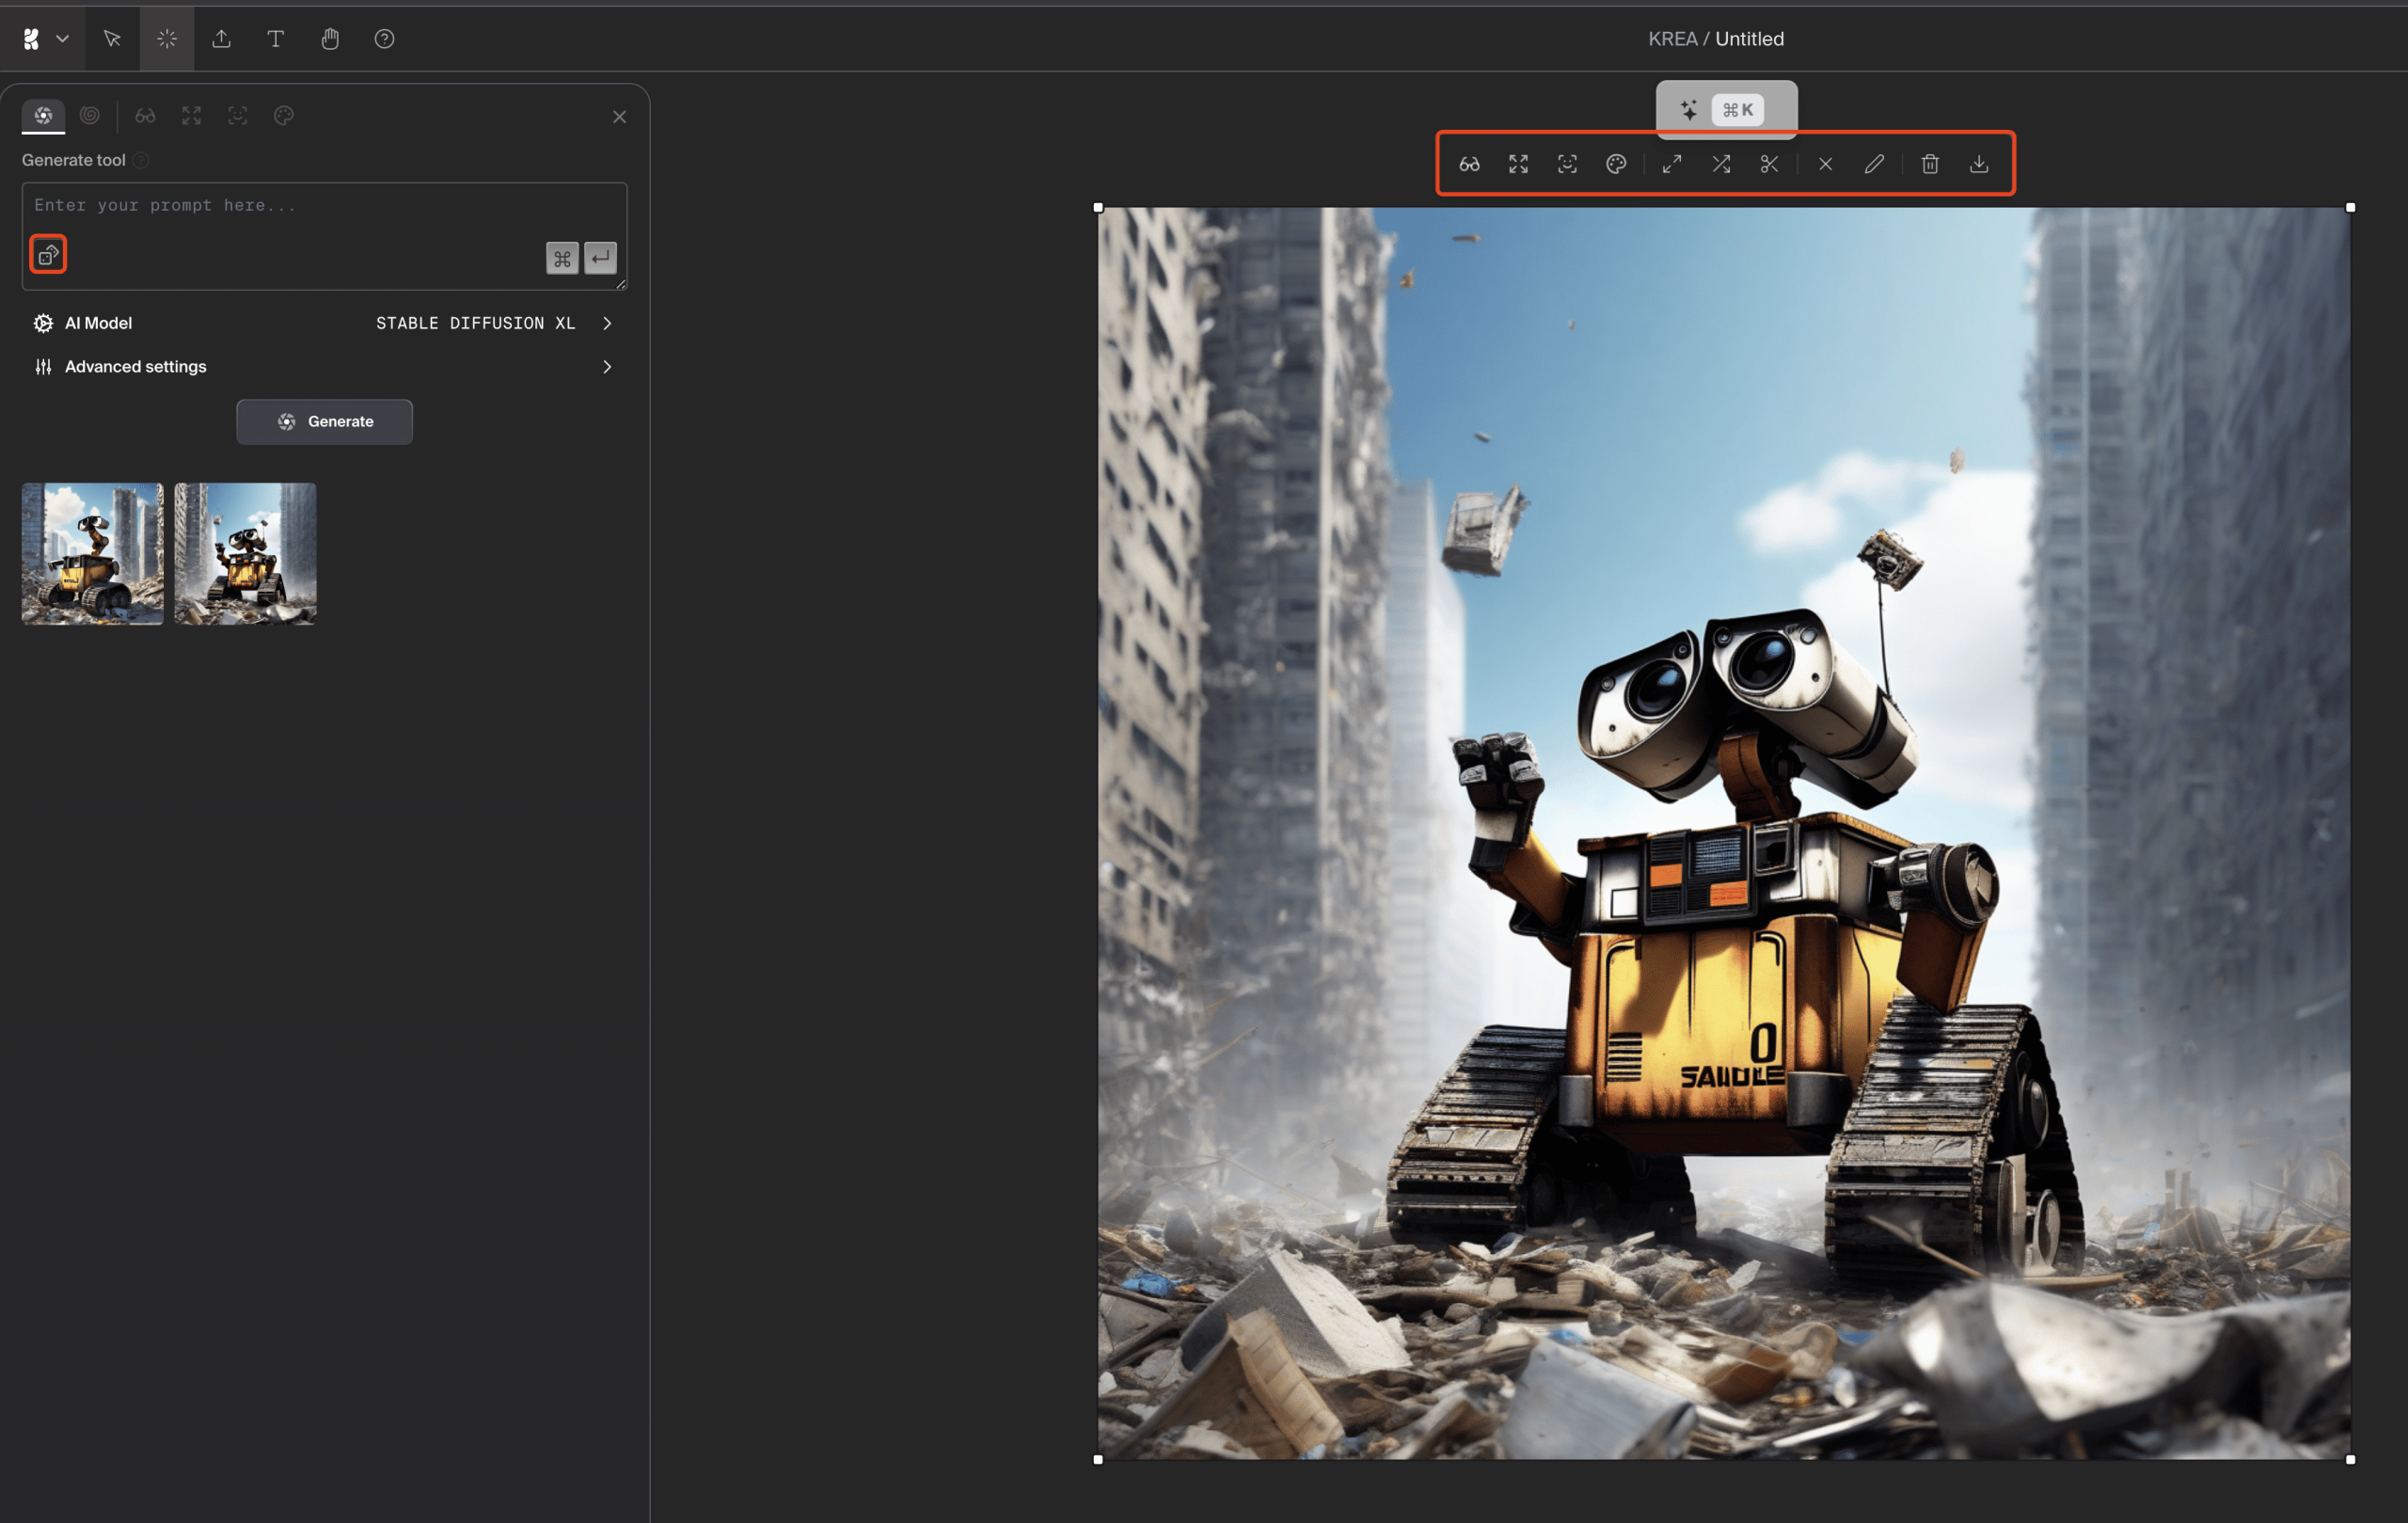Click the Krea logo in the top bar
This screenshot has height=1523, width=2408.
(x=31, y=39)
